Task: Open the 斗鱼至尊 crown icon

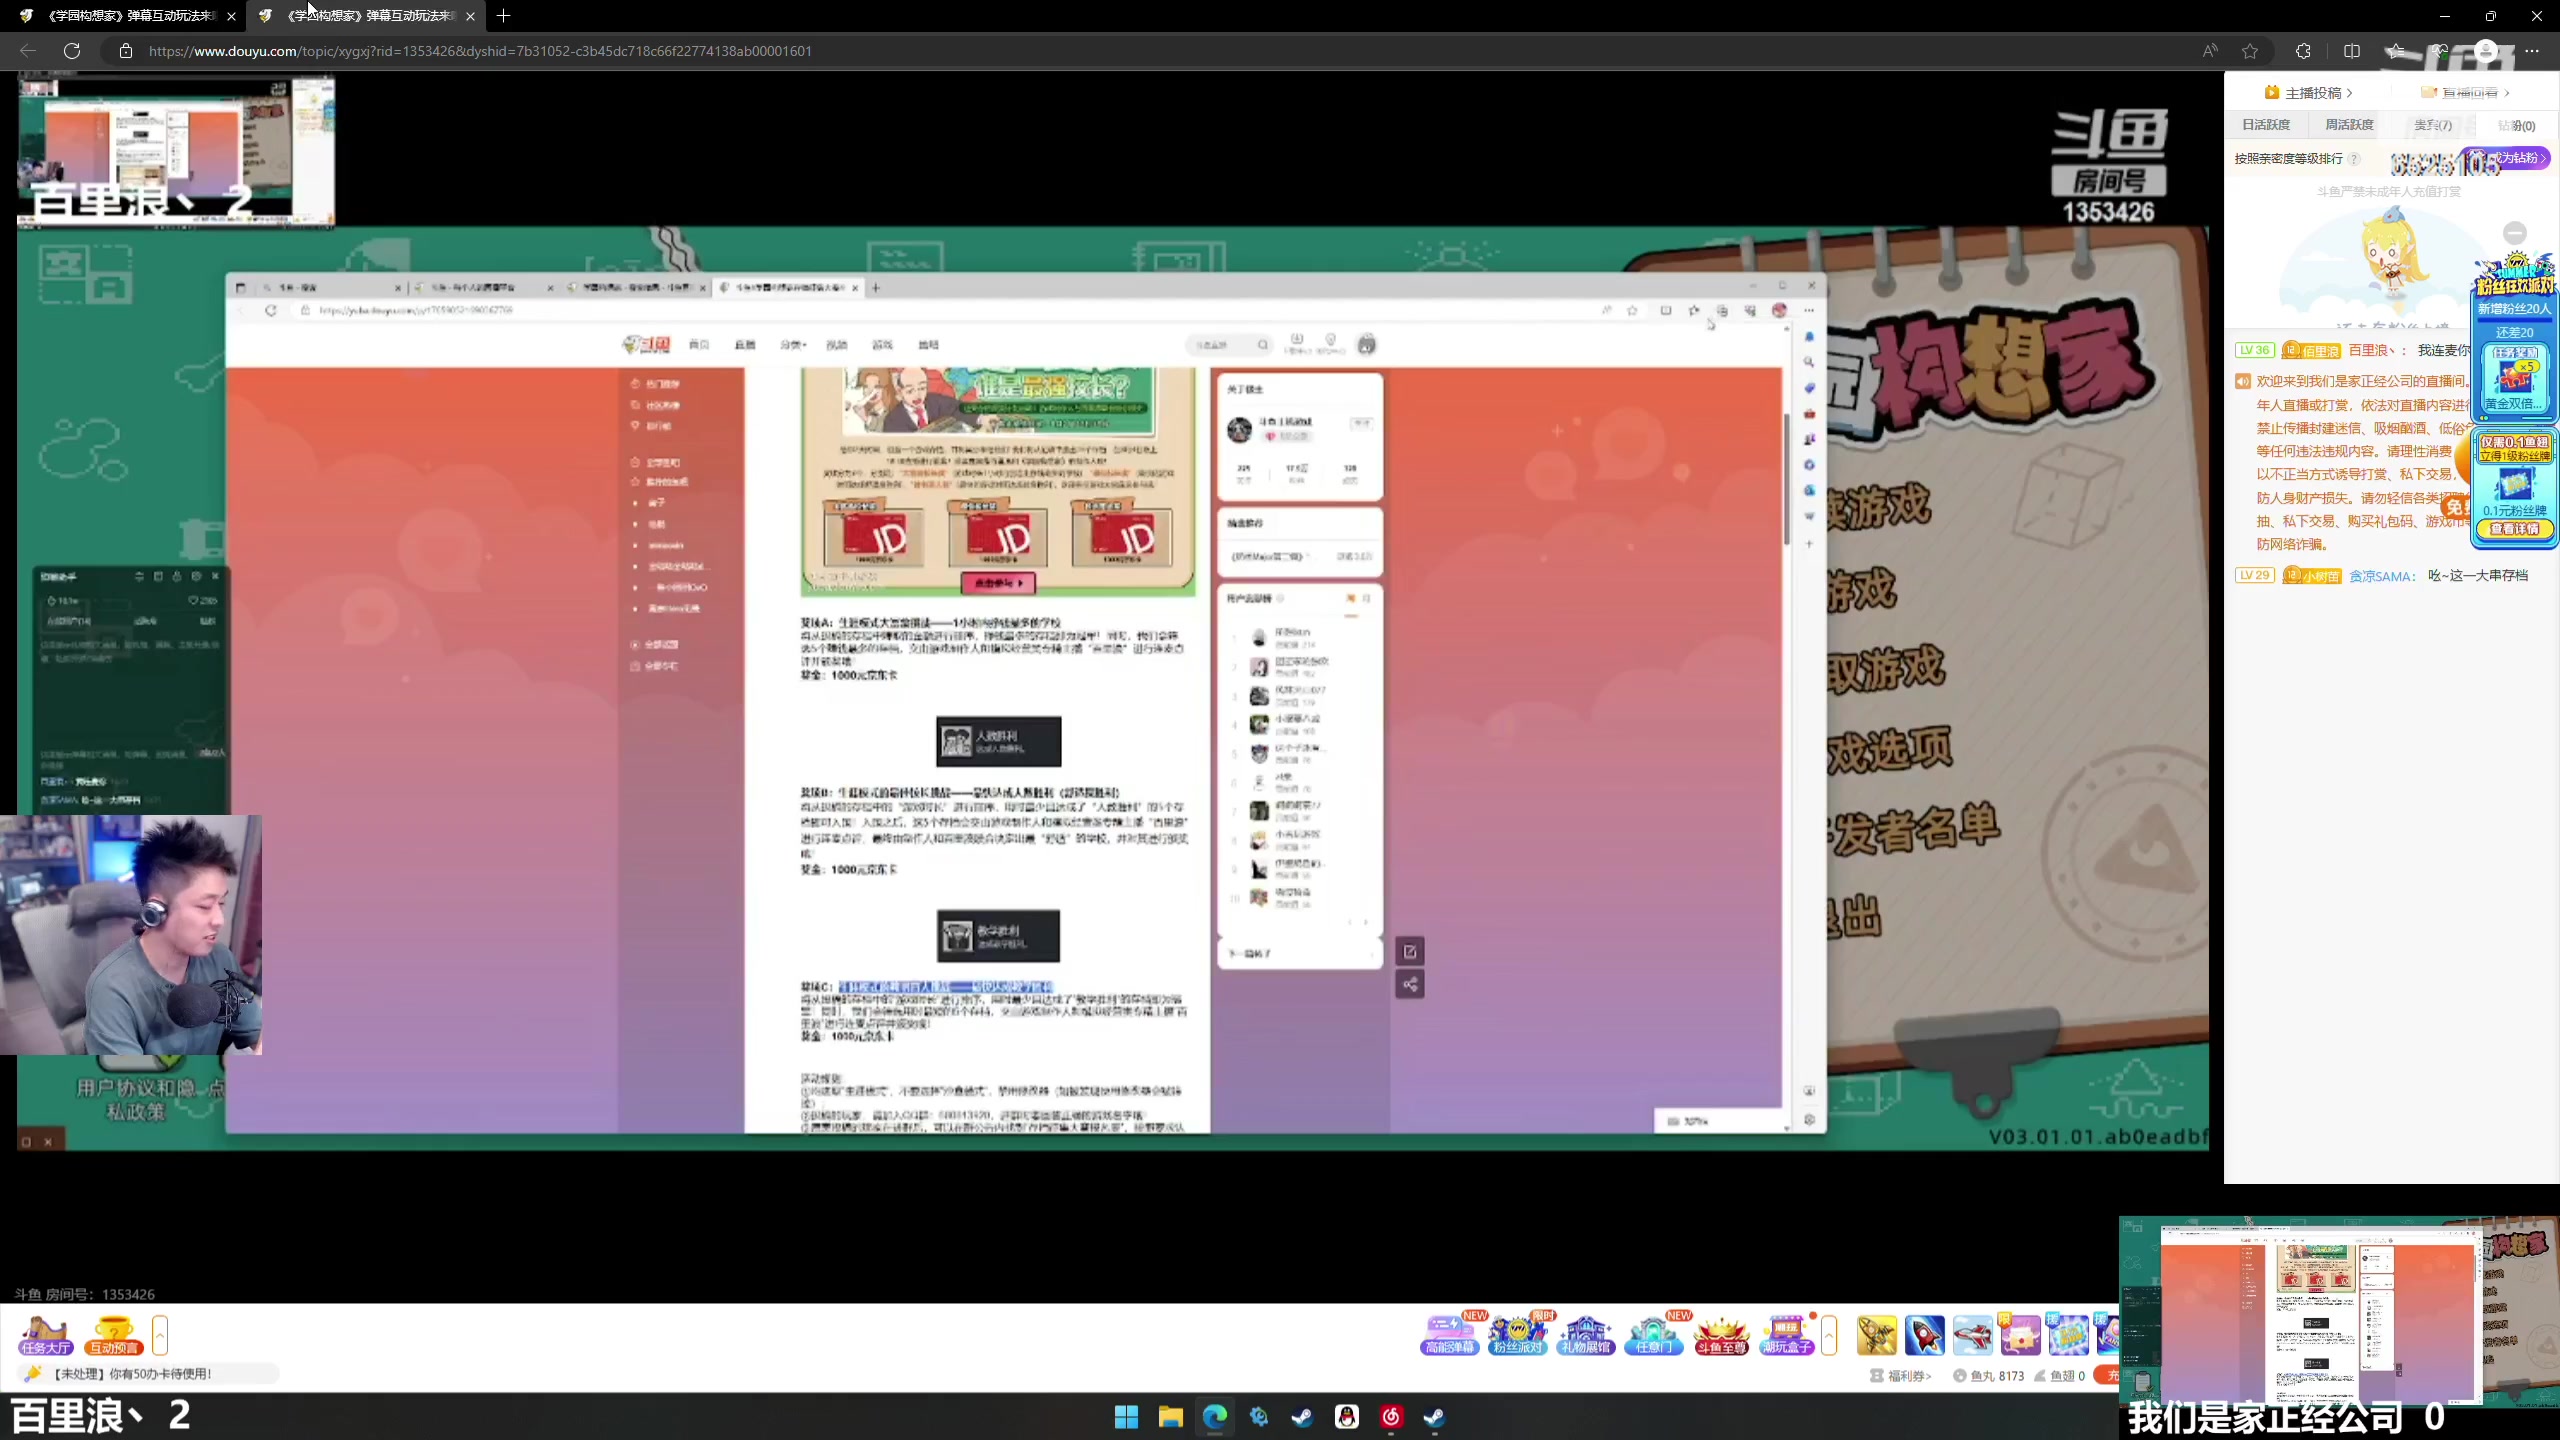Action: point(1721,1335)
